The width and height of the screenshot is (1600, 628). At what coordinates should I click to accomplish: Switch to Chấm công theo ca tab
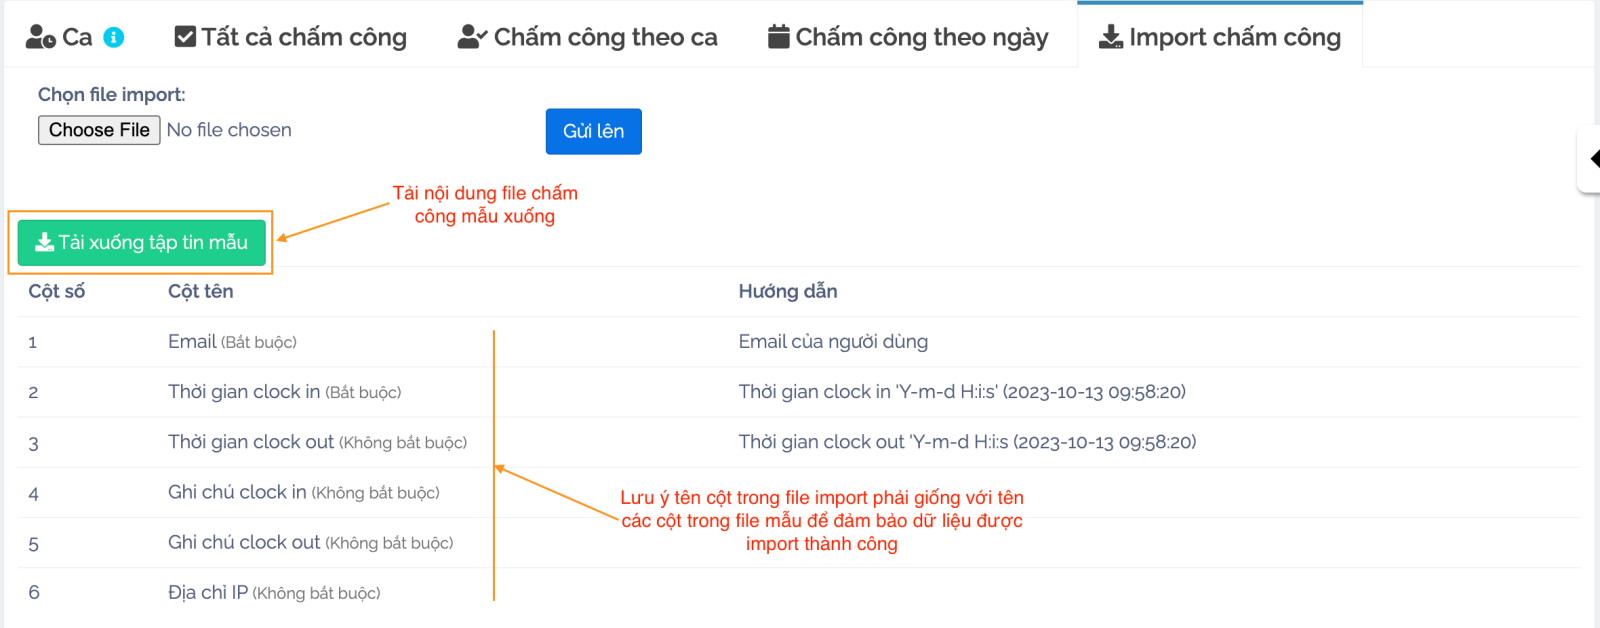[605, 37]
